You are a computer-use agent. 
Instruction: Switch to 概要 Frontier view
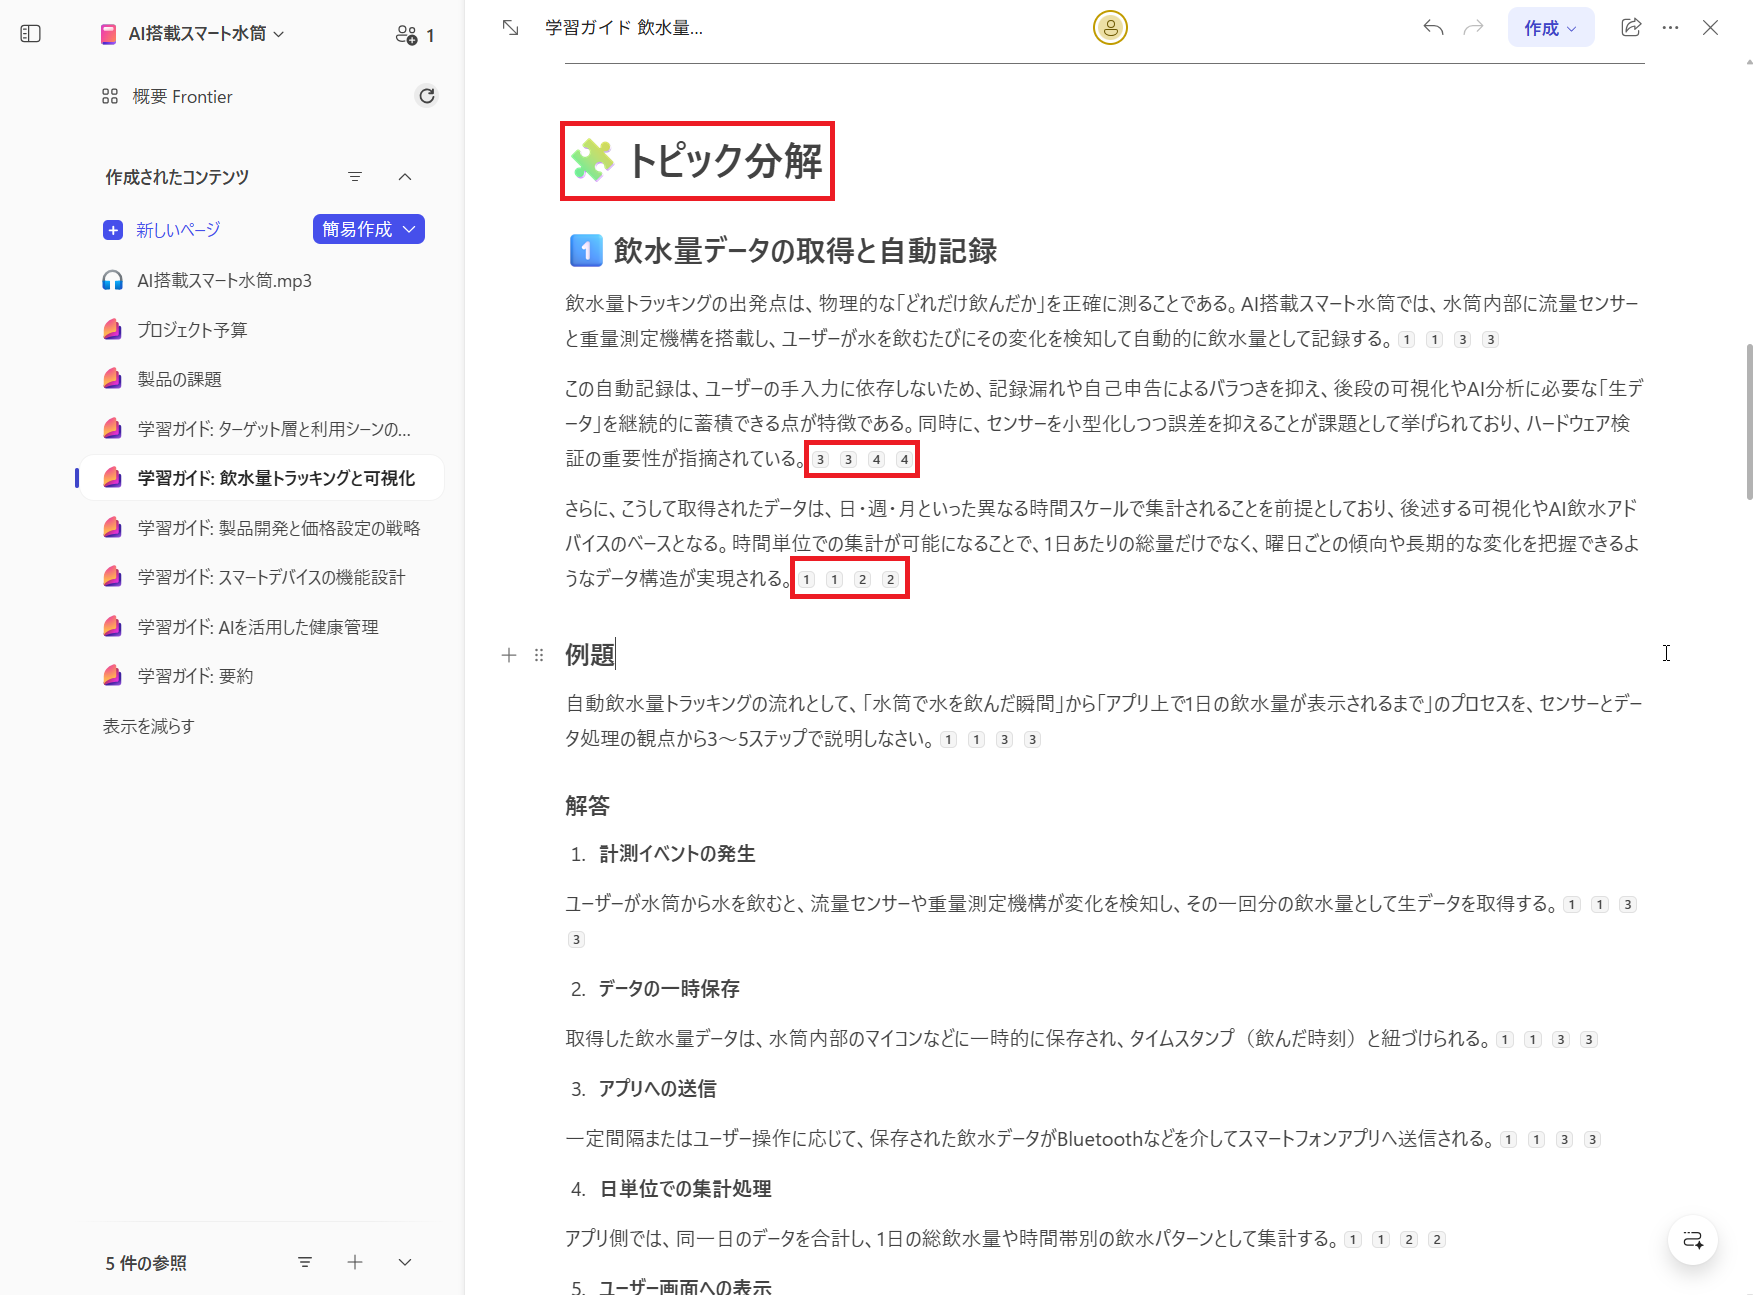182,95
